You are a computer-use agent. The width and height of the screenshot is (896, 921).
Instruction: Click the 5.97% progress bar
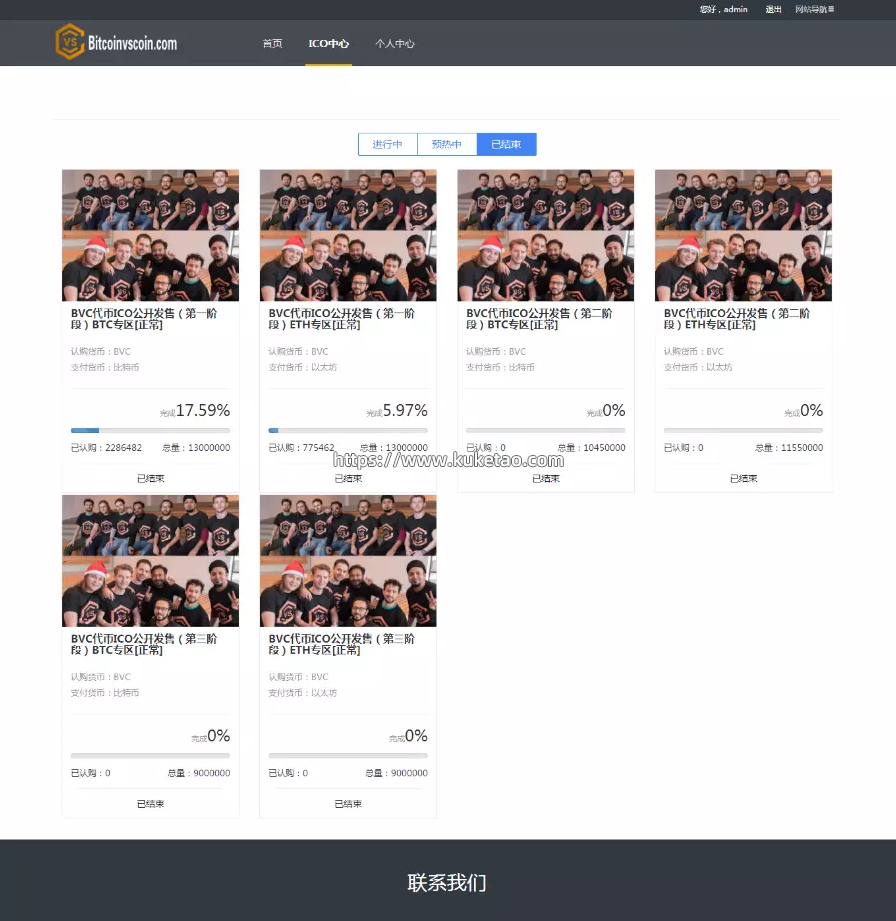point(348,431)
